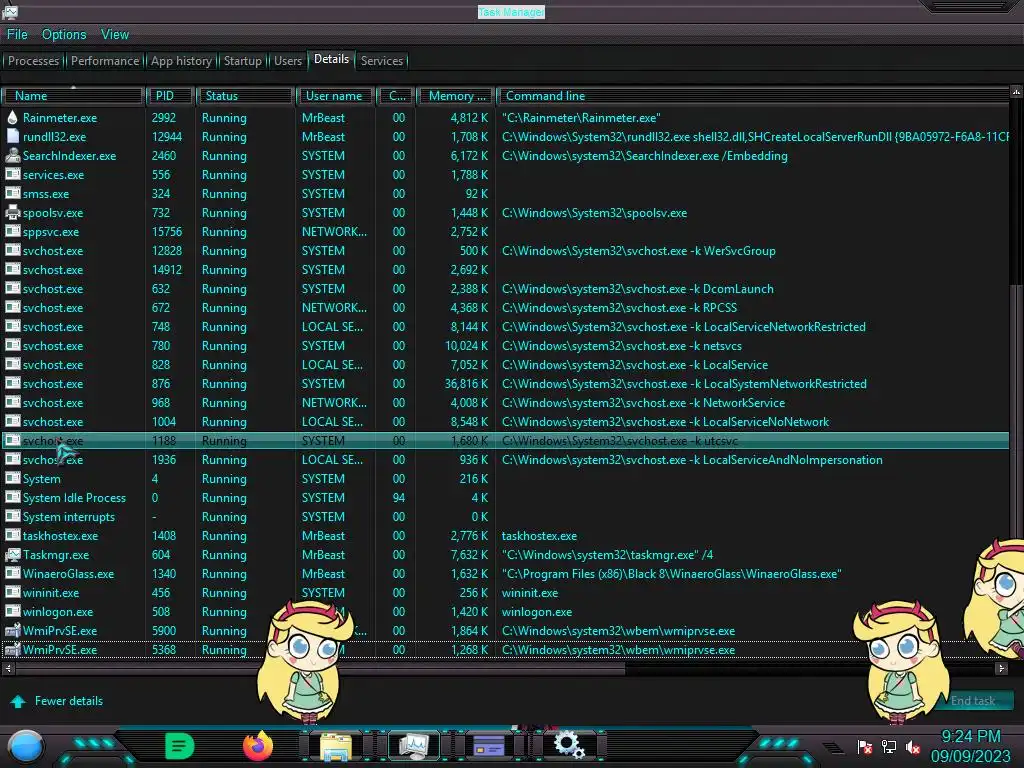Click the icon of WmiPrvSE.exe PID 5900
The image size is (1024, 768).
[x=12, y=630]
